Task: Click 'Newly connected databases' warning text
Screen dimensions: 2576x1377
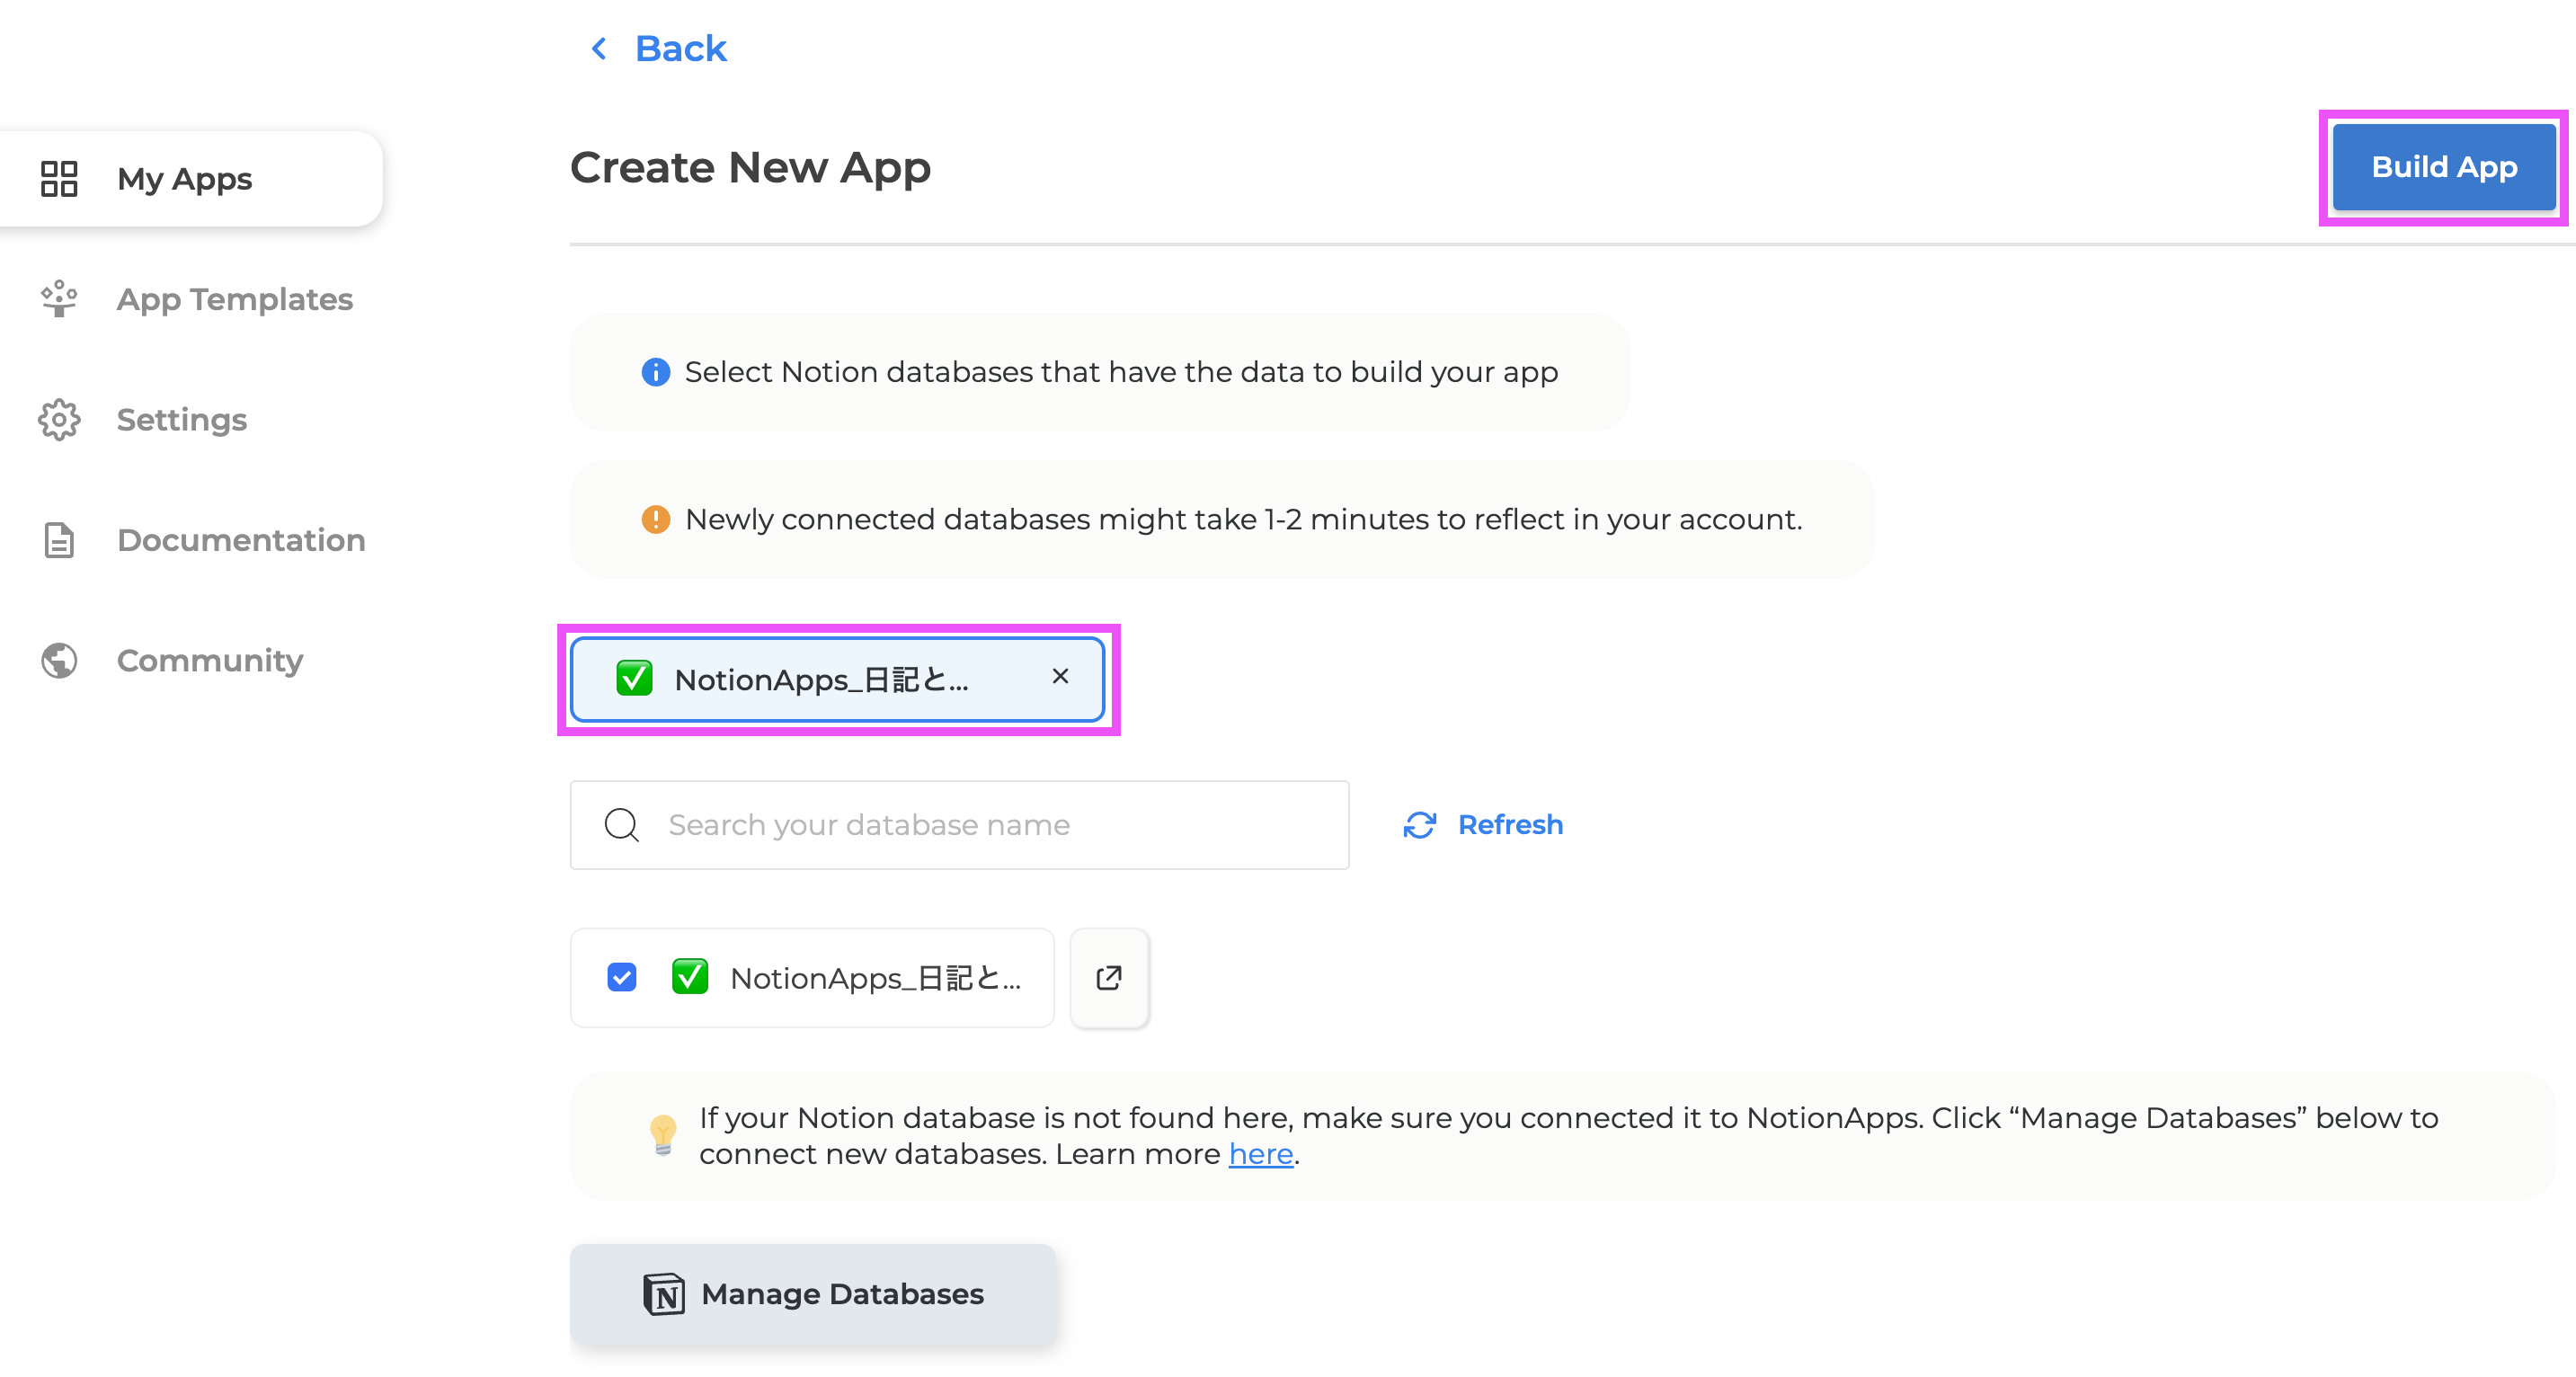Action: pos(1243,519)
